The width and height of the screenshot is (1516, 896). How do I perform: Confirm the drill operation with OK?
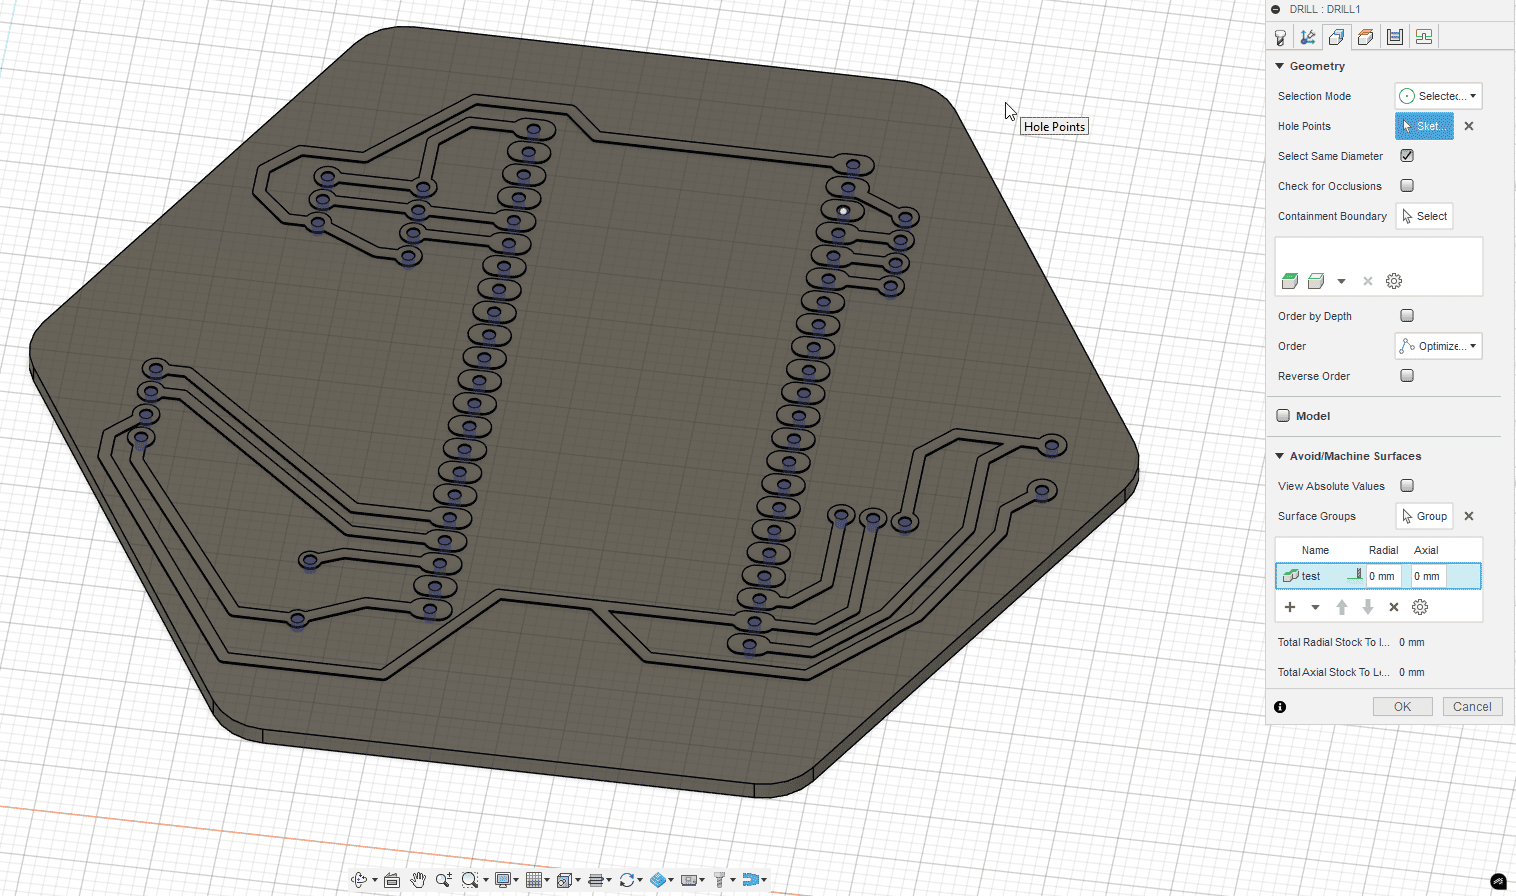coord(1403,706)
